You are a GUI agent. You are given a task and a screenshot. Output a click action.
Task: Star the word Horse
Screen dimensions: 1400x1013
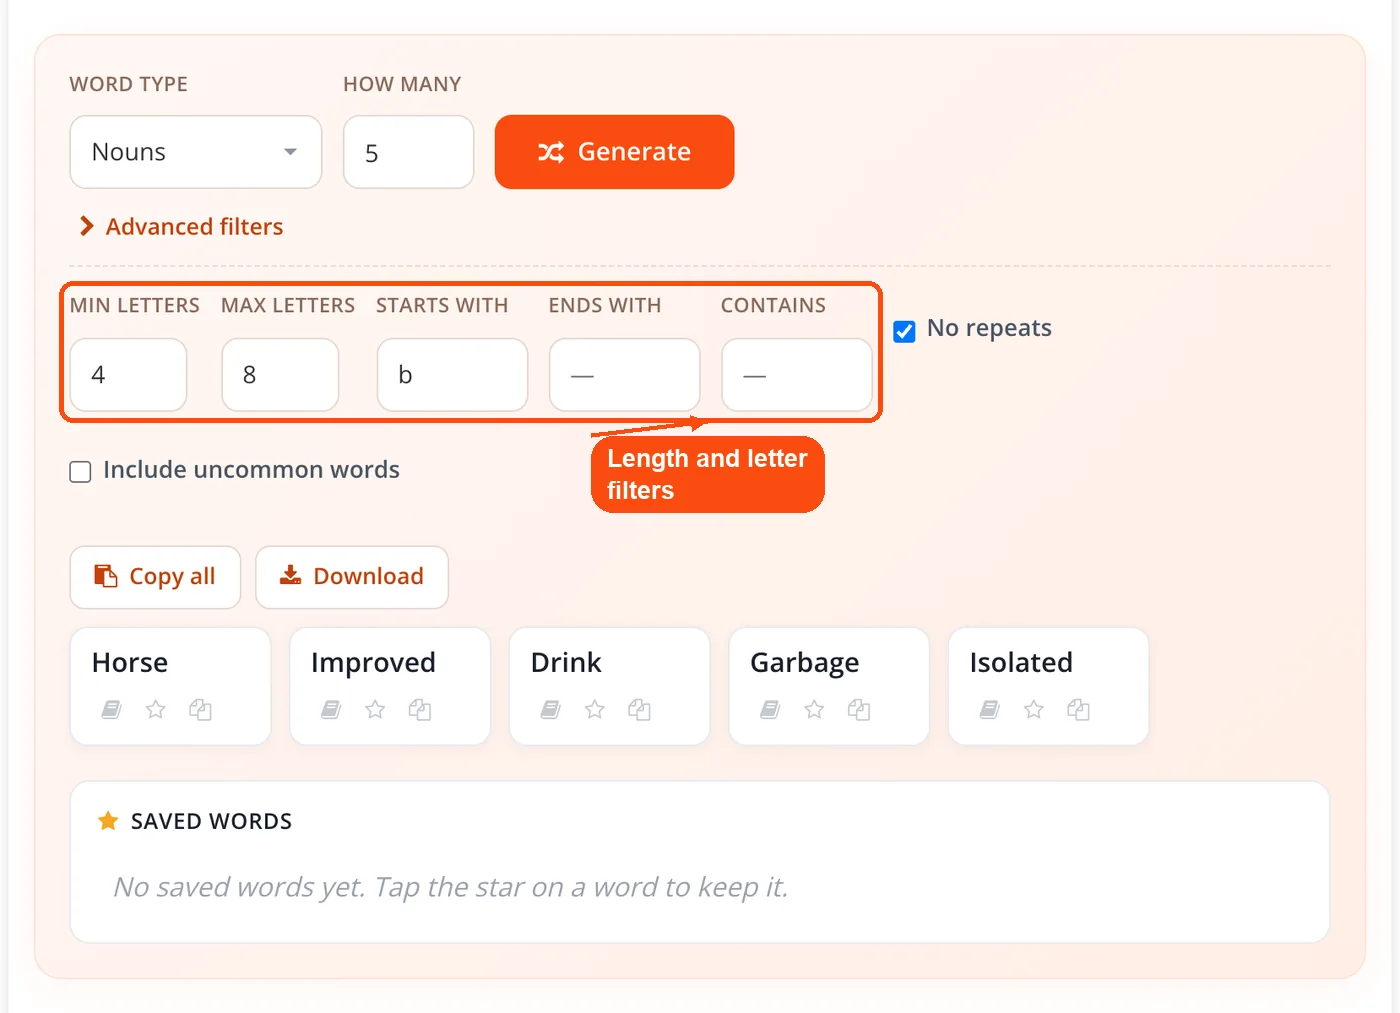[x=156, y=709]
